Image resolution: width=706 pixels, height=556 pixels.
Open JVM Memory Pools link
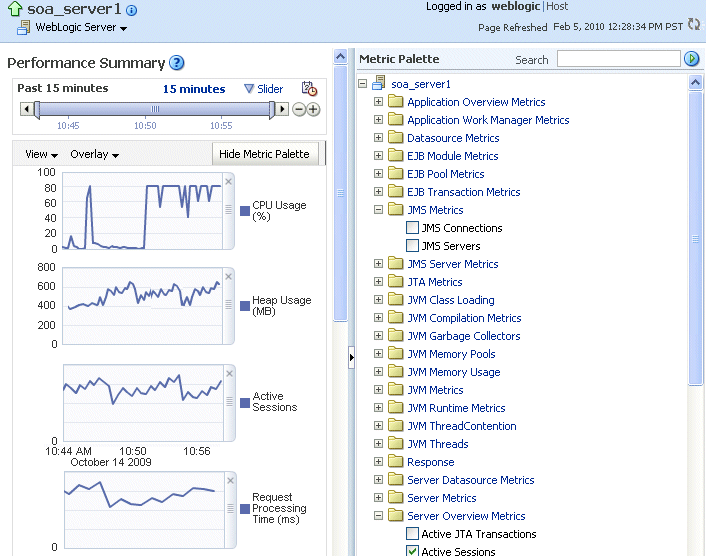click(451, 354)
